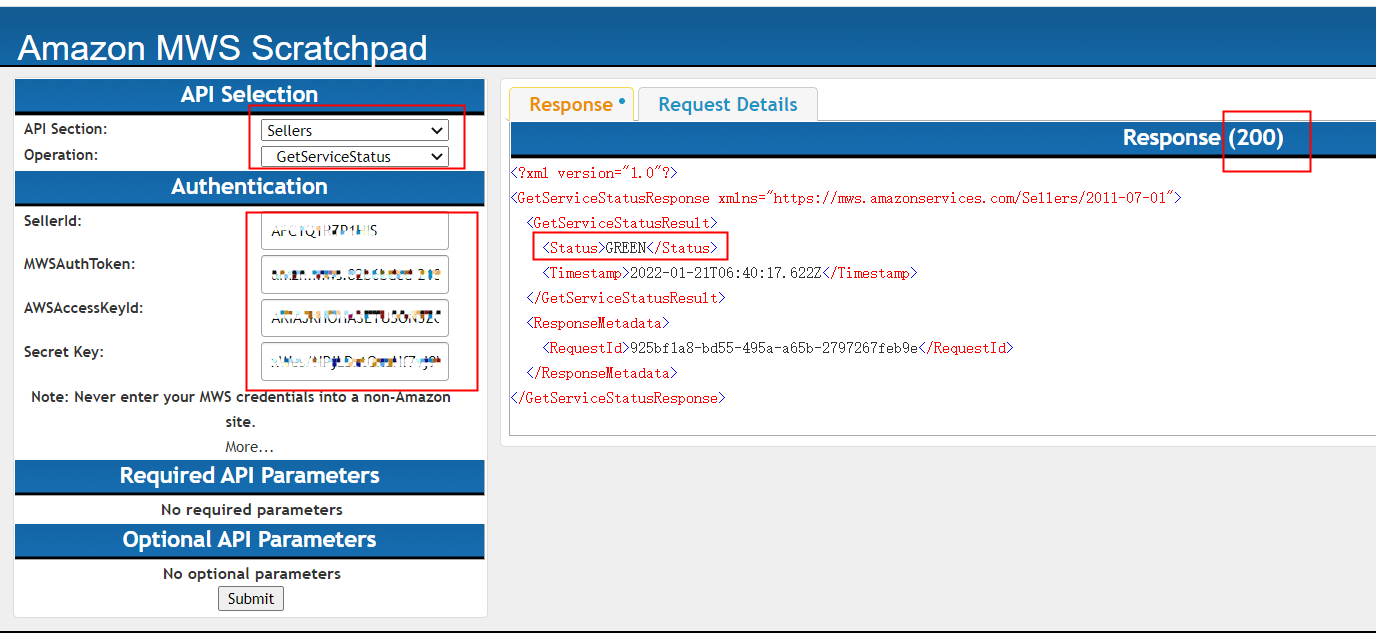Click the AWSAccessKeyId label
The width and height of the screenshot is (1376, 637).
click(84, 308)
